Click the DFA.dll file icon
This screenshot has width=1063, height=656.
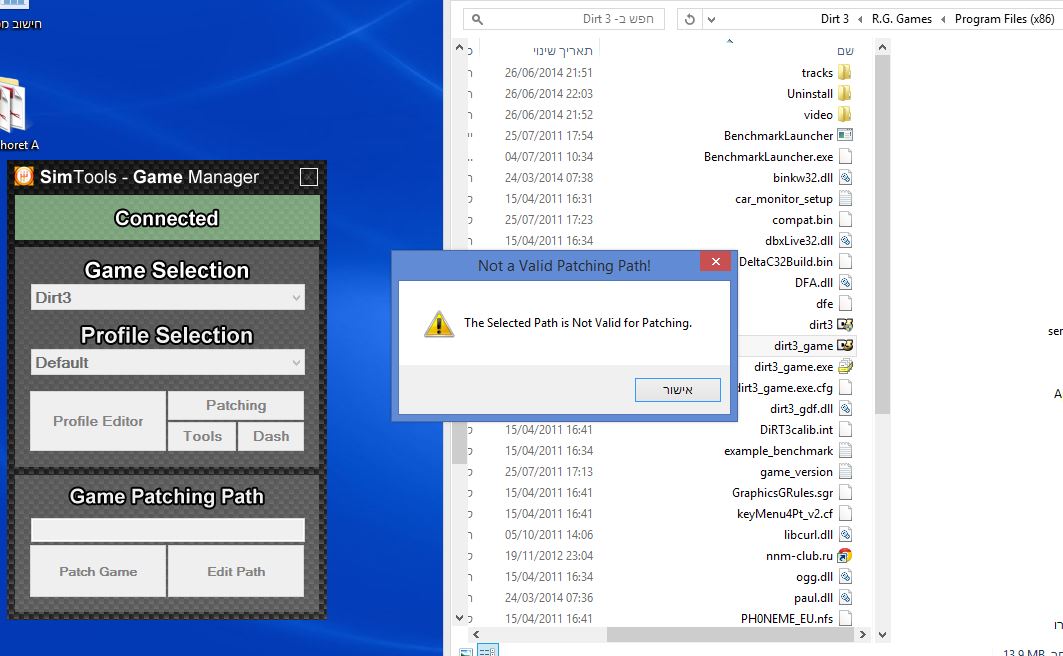845,282
